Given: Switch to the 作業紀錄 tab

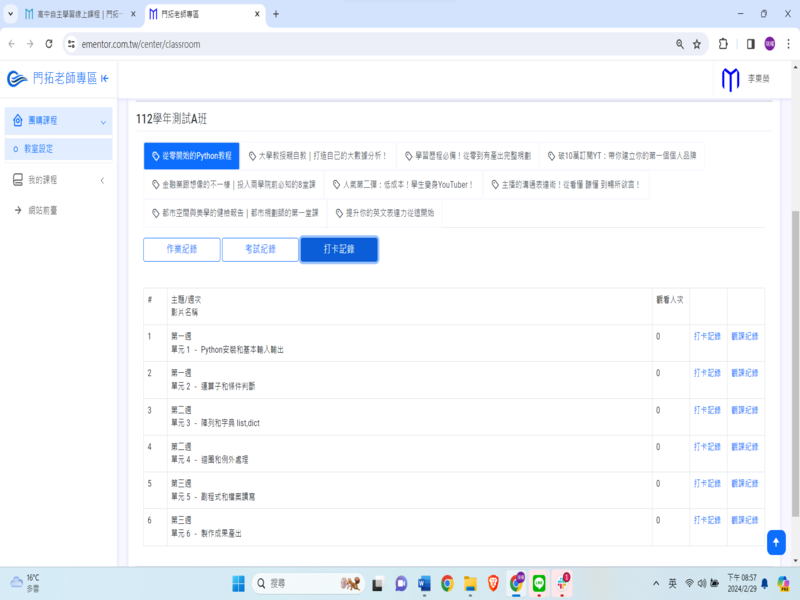Looking at the screenshot, I should tap(181, 250).
